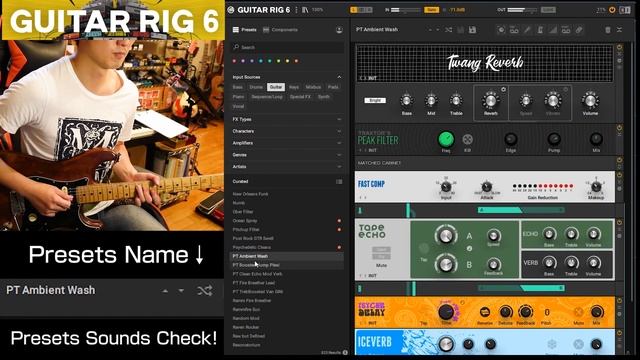
Task: Switch to the Presets tab
Action: click(x=244, y=30)
